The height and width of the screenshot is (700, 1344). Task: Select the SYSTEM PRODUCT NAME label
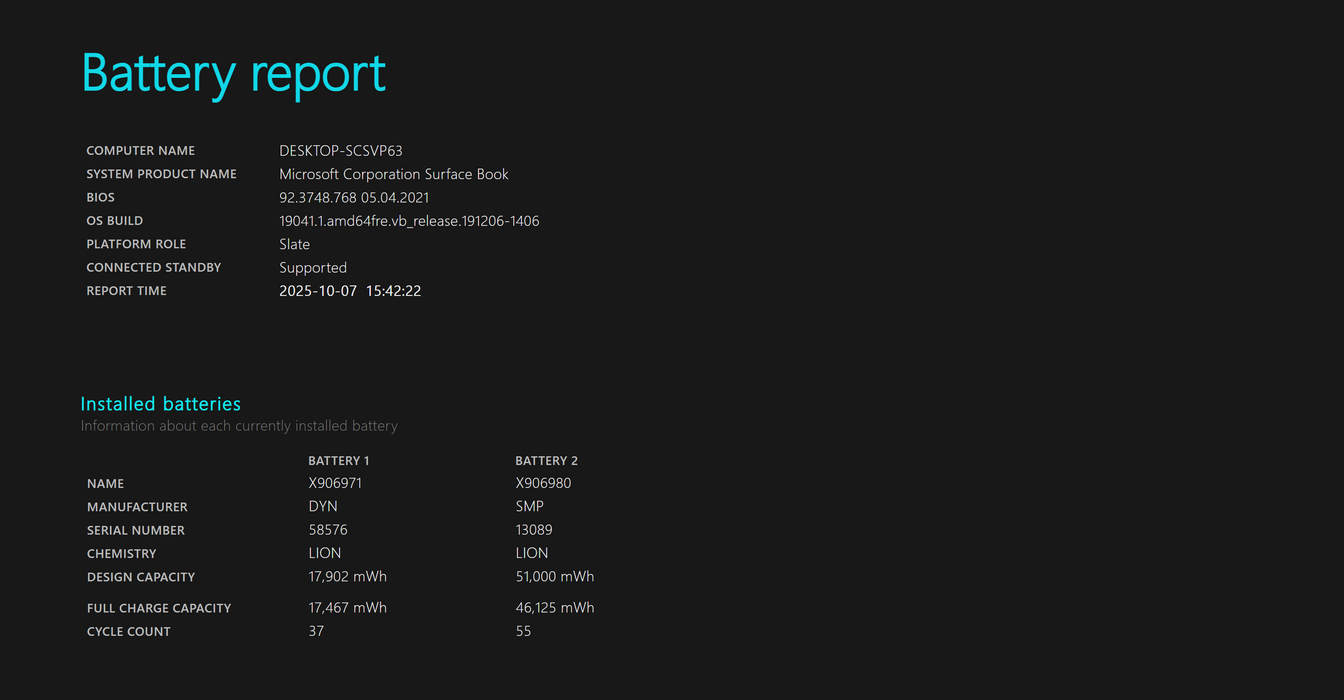click(x=162, y=174)
